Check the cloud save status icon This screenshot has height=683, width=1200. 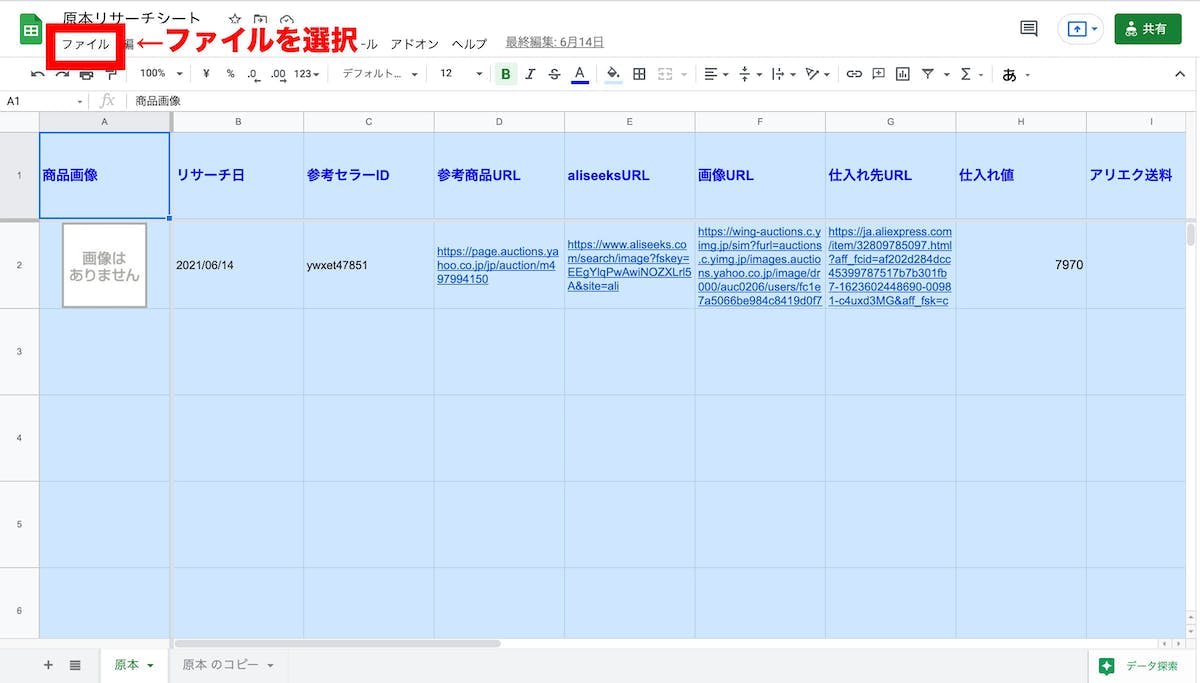tap(287, 19)
